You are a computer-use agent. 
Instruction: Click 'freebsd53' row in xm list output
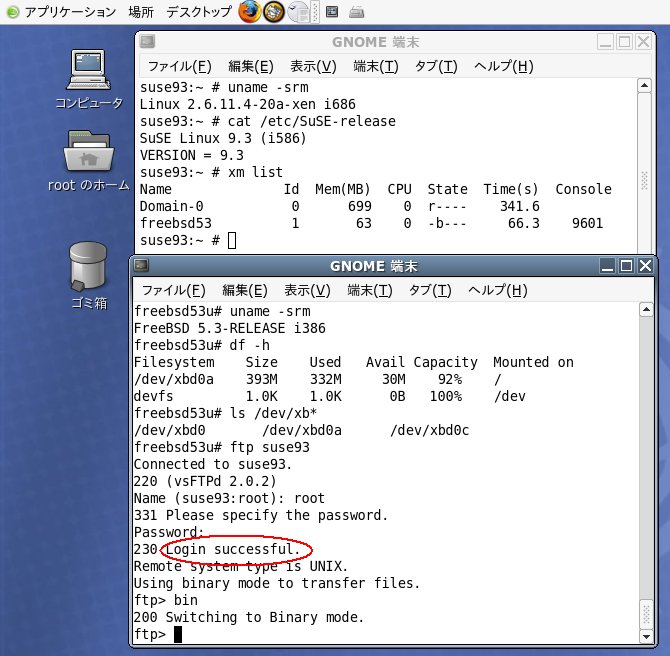tap(372, 223)
